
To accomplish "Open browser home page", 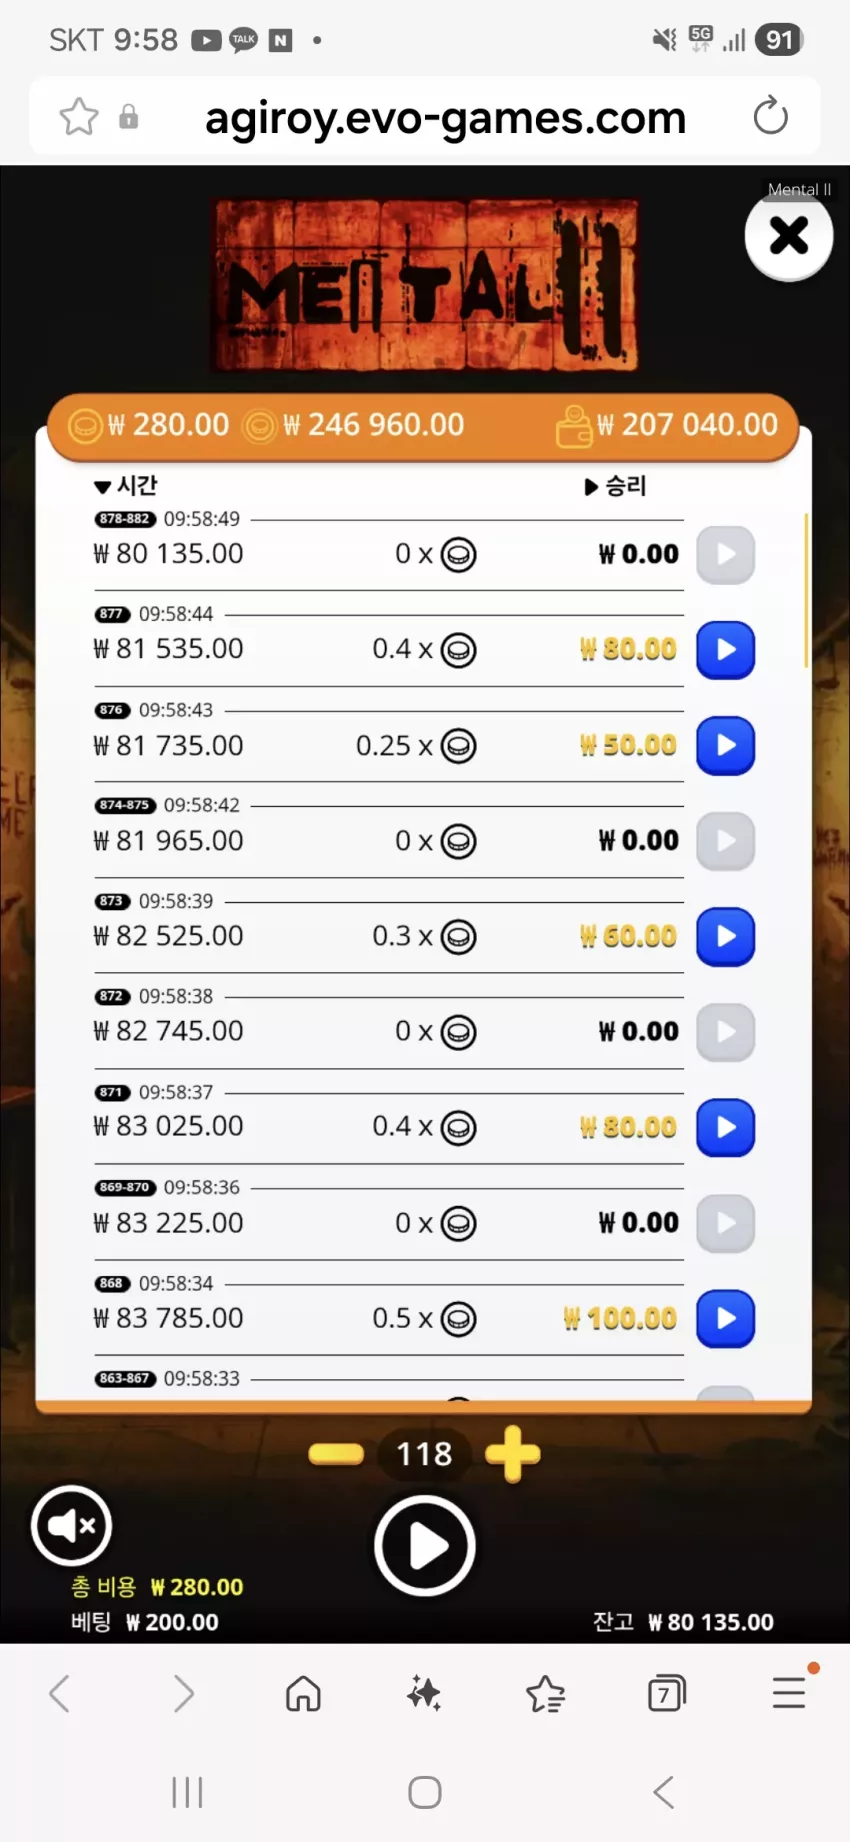I will (303, 1694).
